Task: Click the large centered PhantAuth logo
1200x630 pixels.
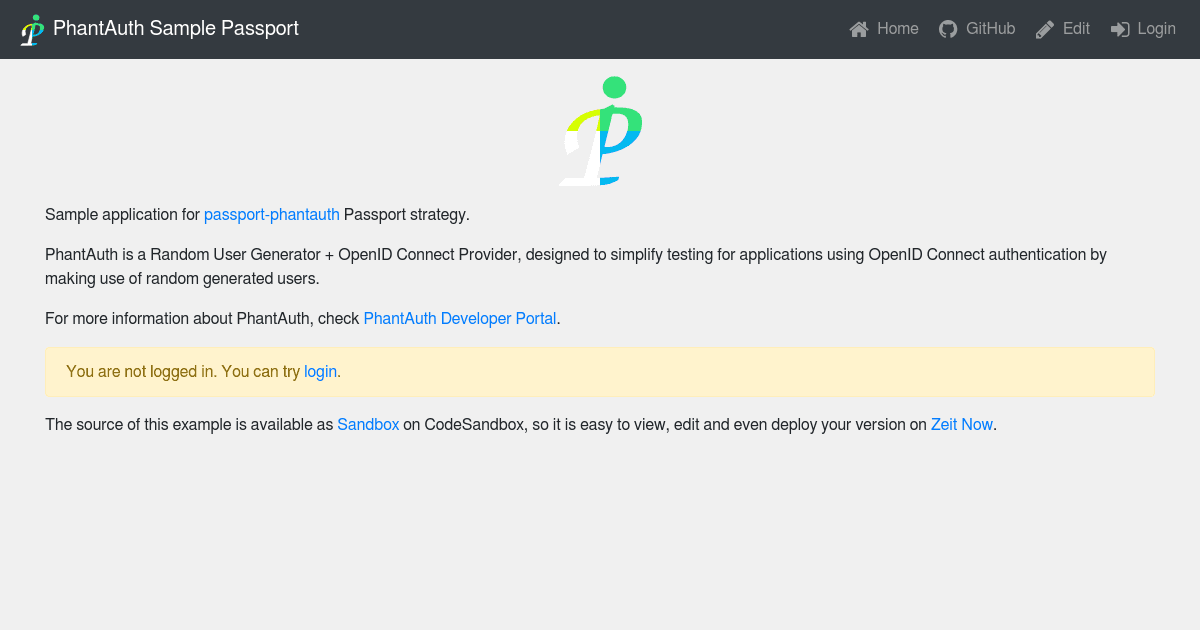Action: [x=600, y=130]
